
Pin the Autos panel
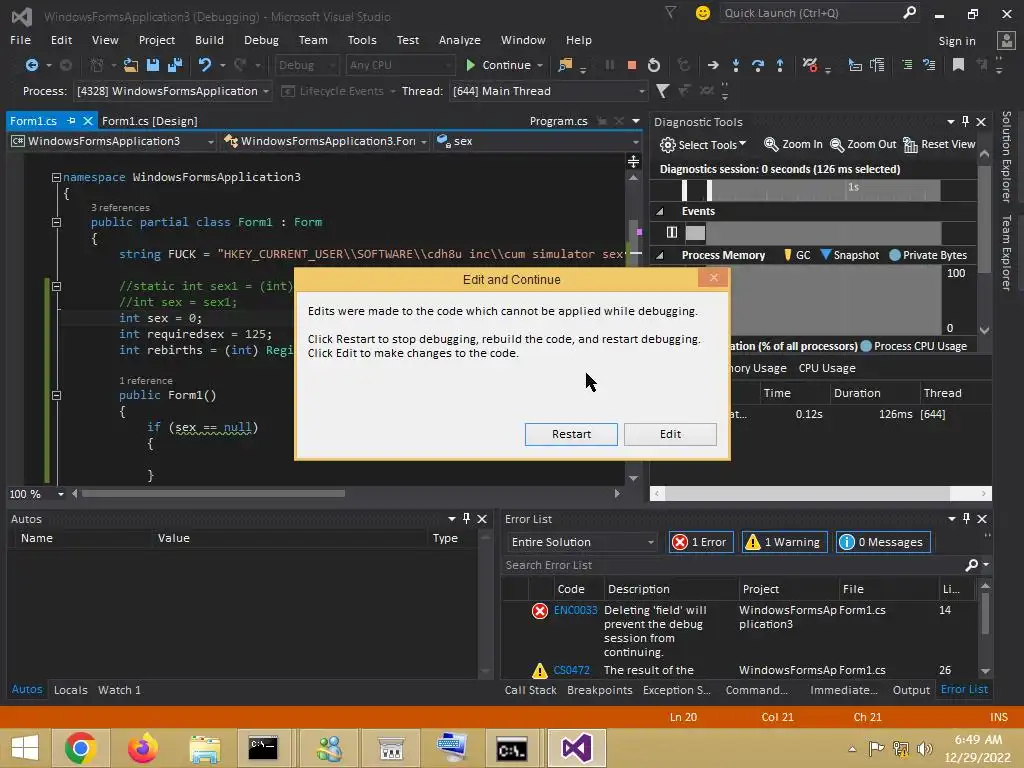point(466,519)
